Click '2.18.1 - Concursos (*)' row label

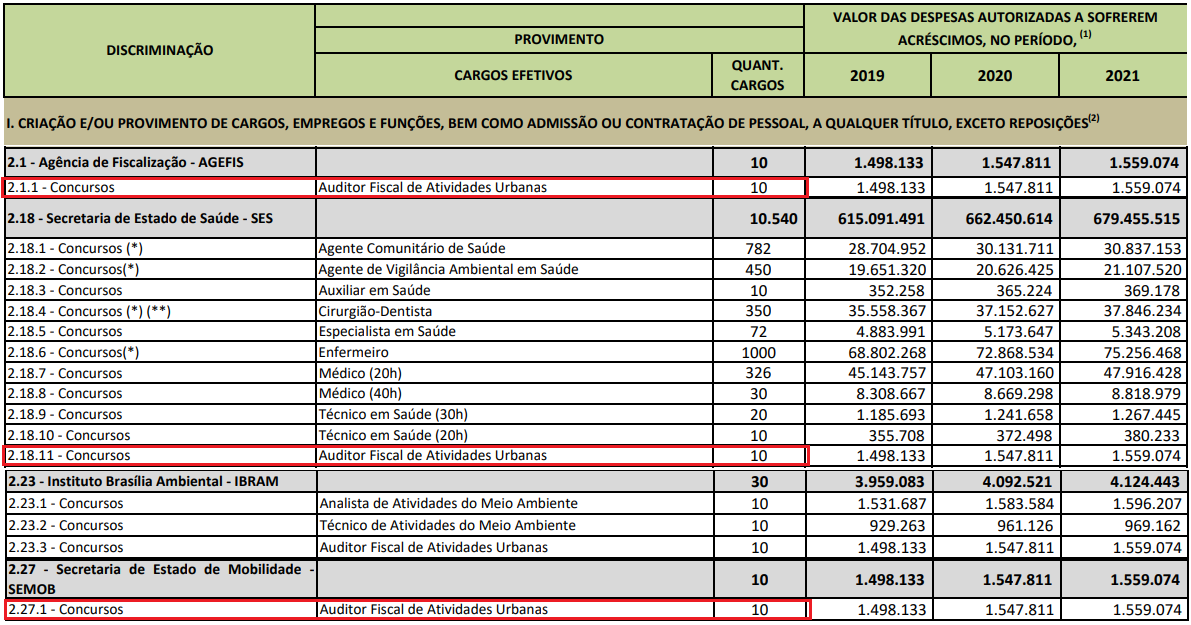click(75, 248)
